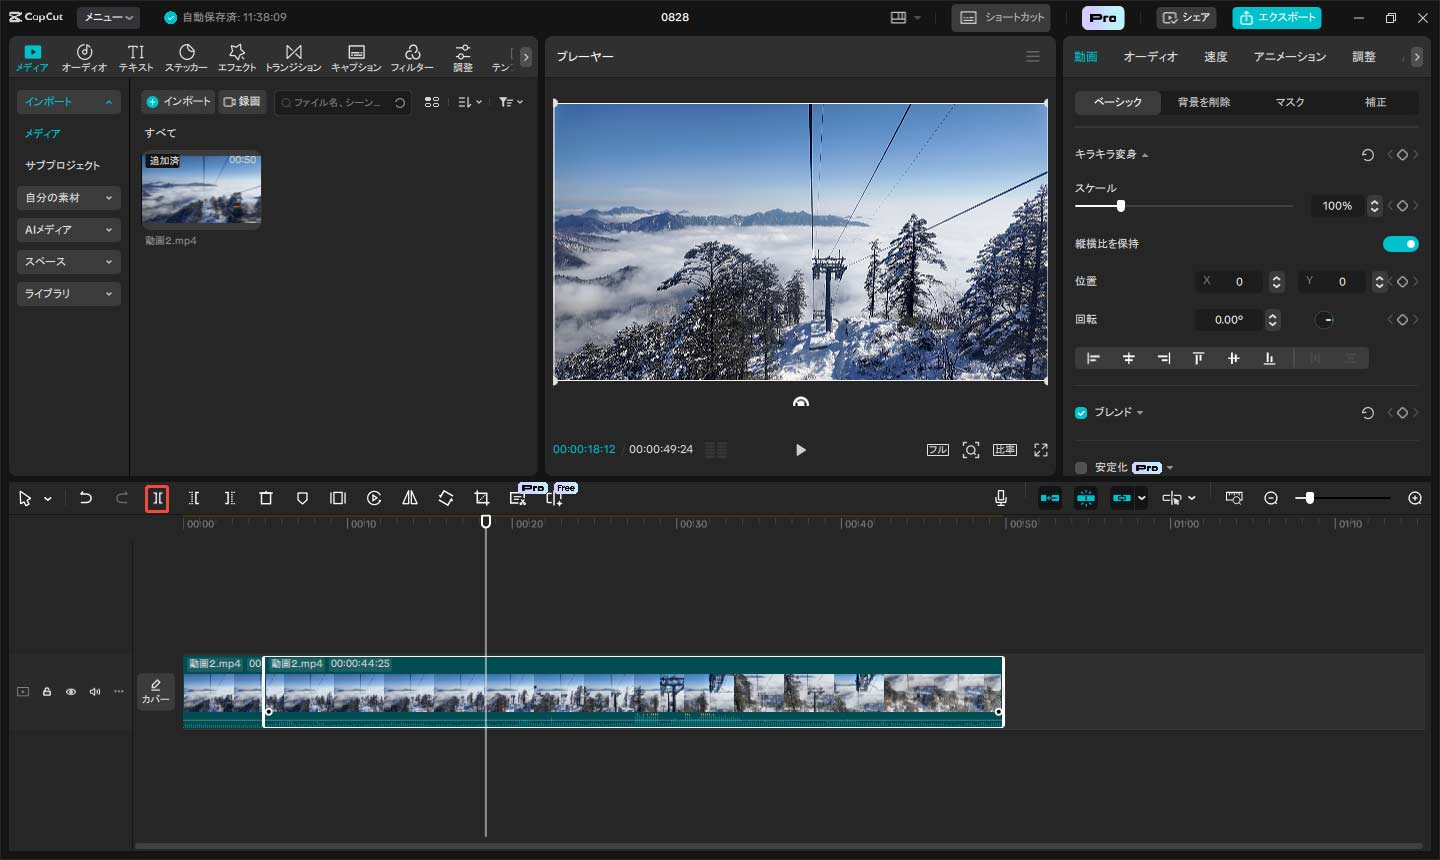Toggle the keep aspect ratio switch

tap(1400, 244)
